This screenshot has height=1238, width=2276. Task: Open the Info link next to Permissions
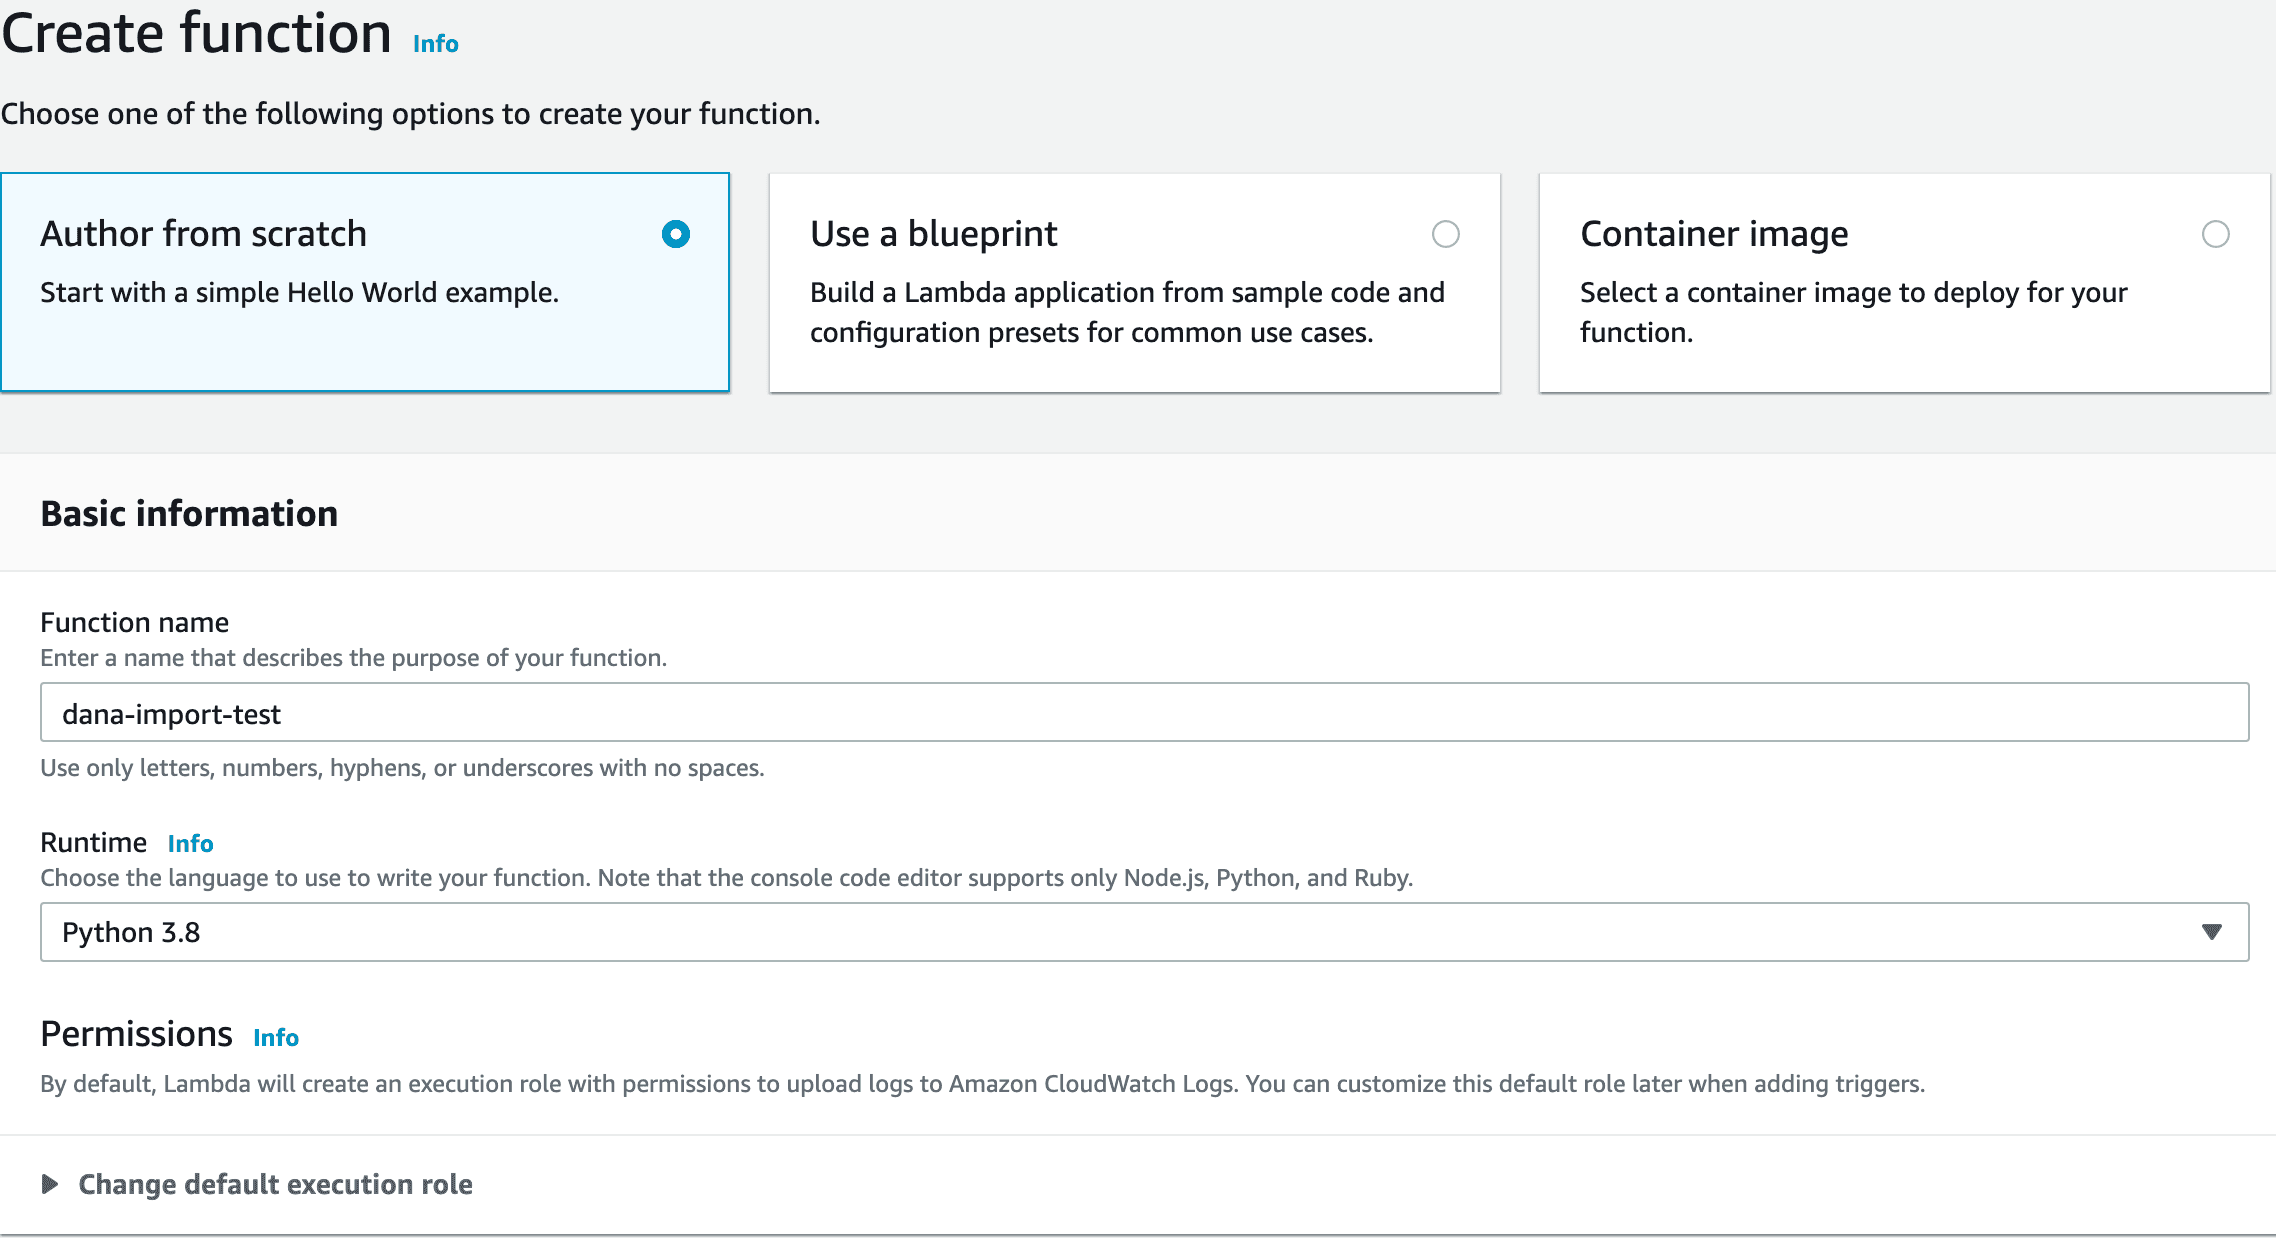point(275,1037)
